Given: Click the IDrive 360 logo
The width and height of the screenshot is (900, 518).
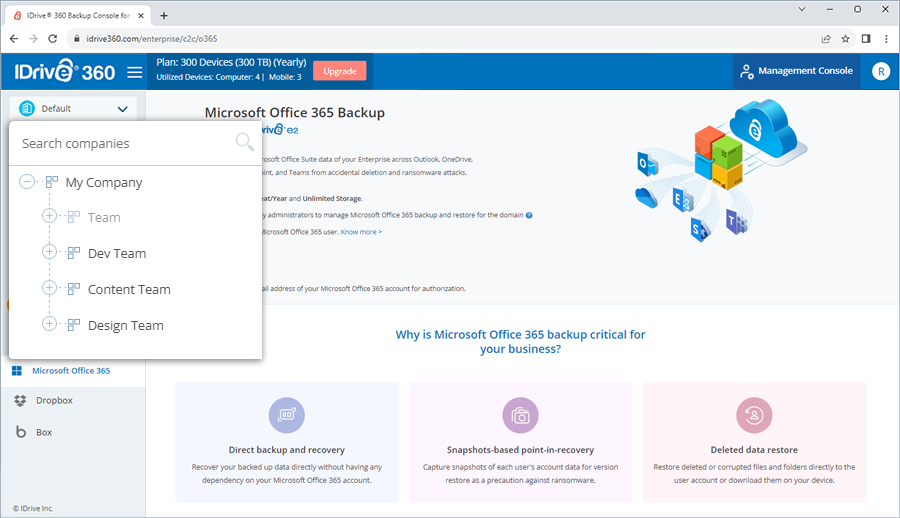Looking at the screenshot, I should (x=64, y=72).
